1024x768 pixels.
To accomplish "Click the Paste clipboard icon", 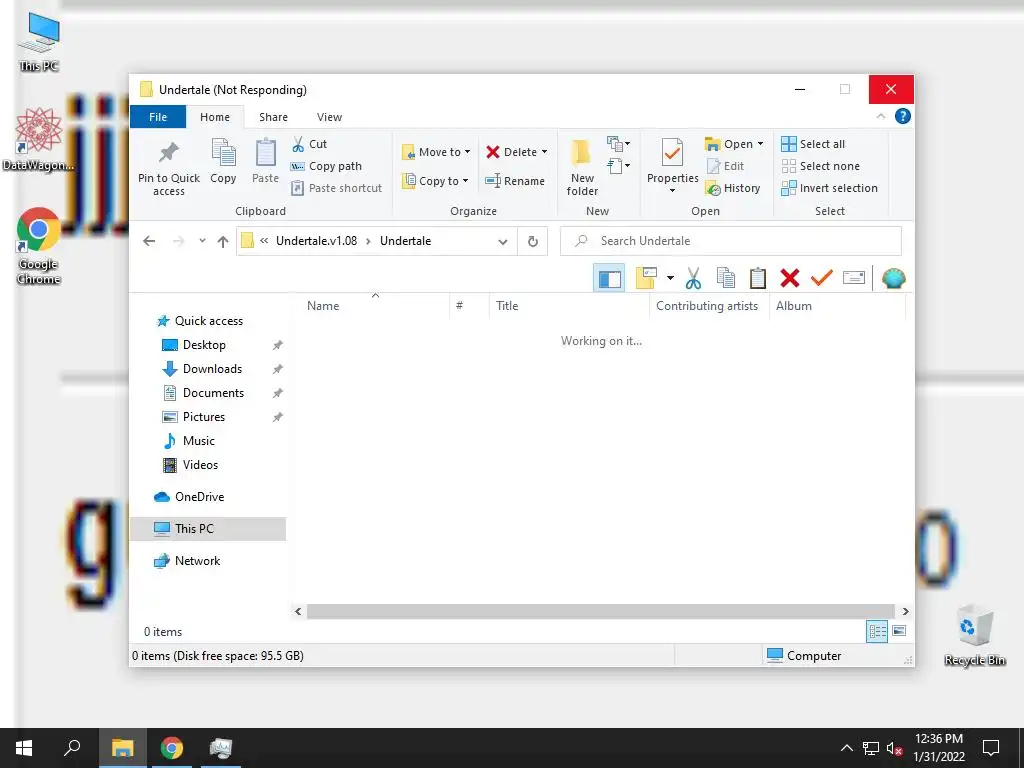I will point(266,153).
